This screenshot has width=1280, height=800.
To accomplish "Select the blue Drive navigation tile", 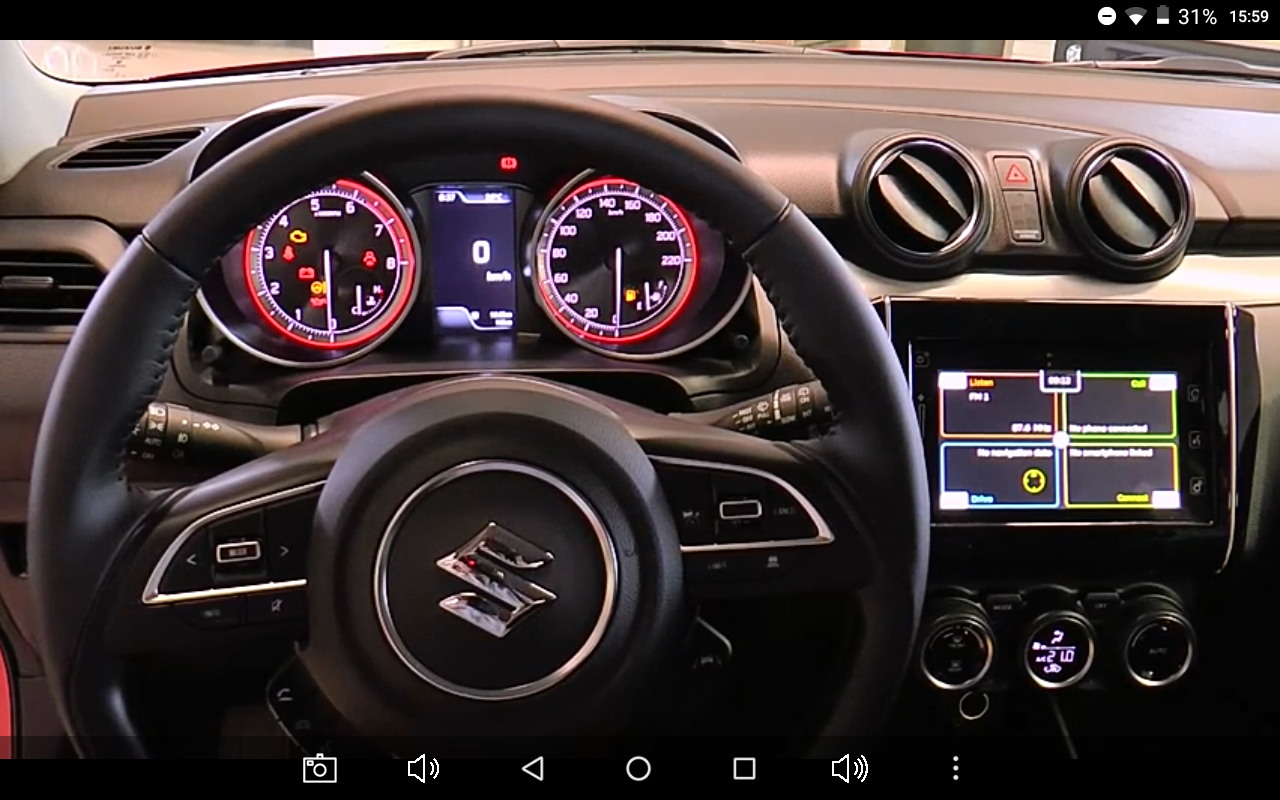I will point(998,475).
